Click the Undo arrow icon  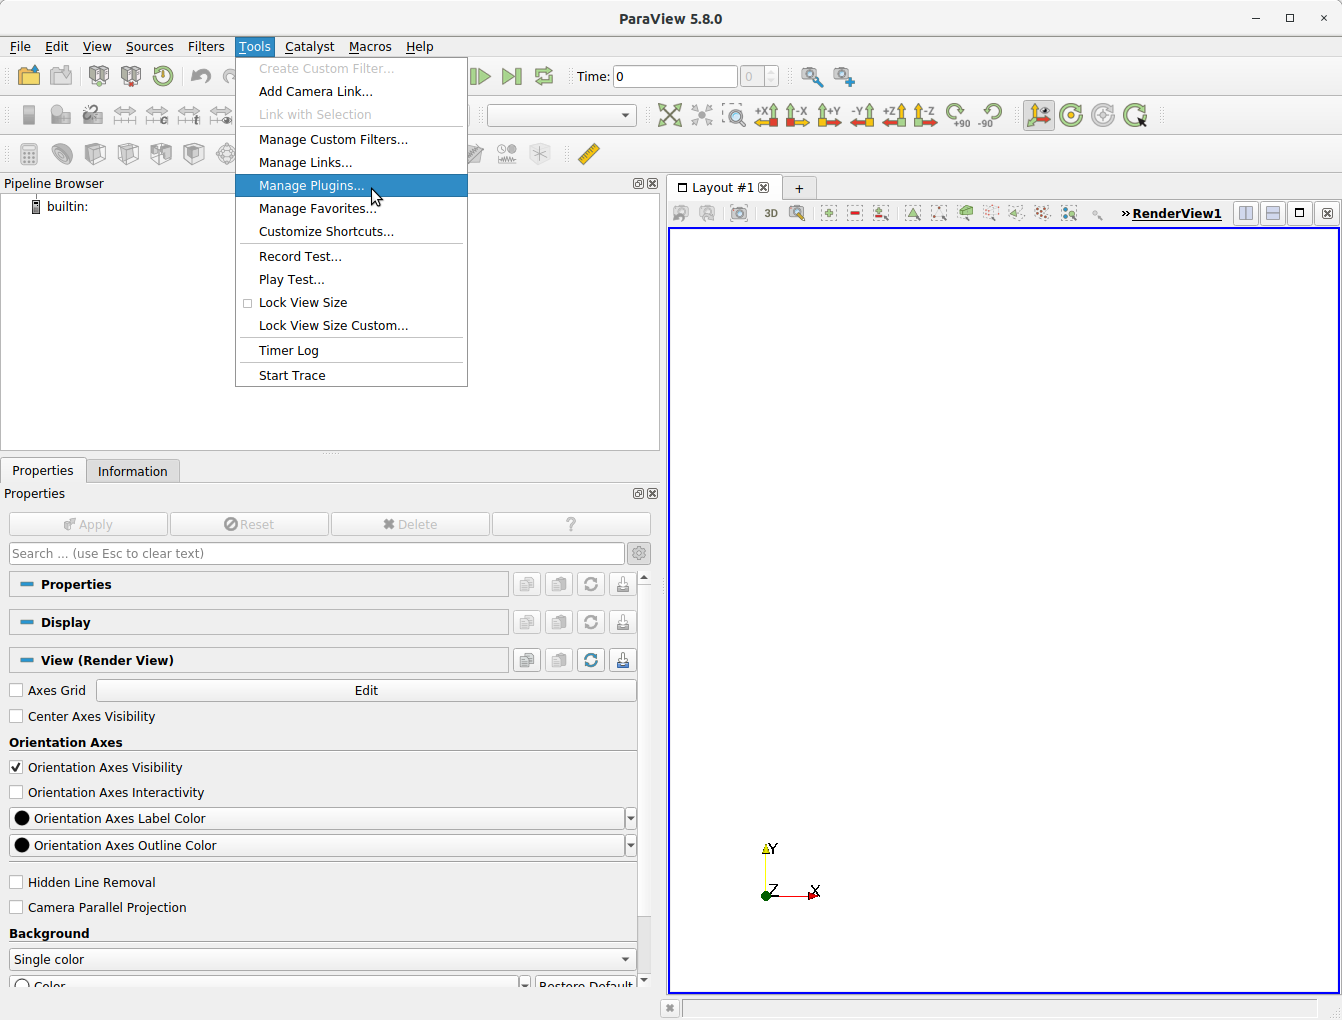pyautogui.click(x=201, y=76)
